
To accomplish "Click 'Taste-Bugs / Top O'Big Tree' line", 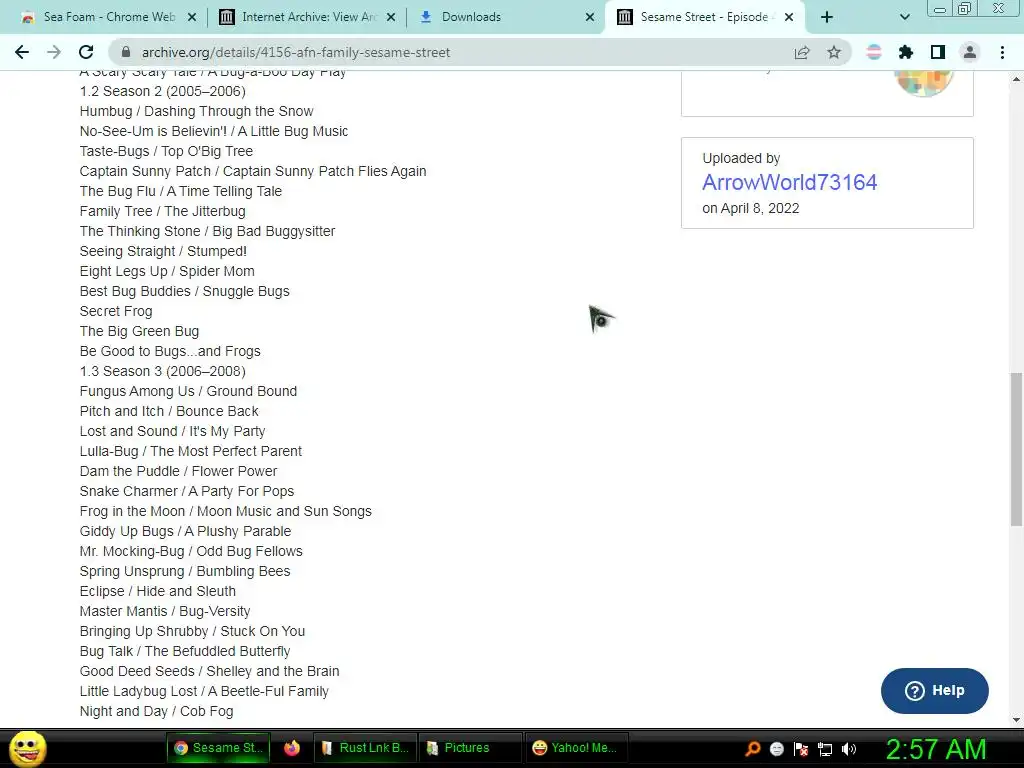I will pos(166,151).
